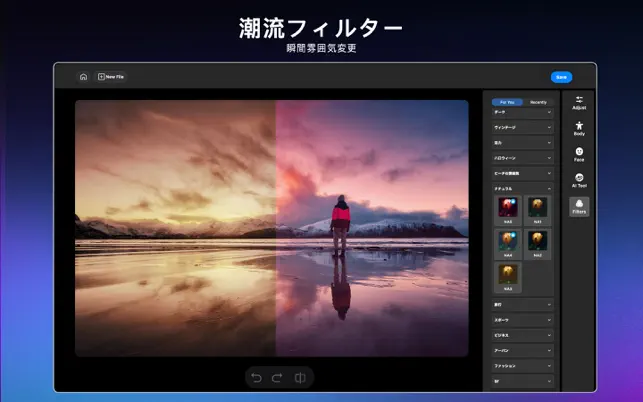Expand the topmost filter category under For You
The image size is (643, 402).
pos(522,112)
